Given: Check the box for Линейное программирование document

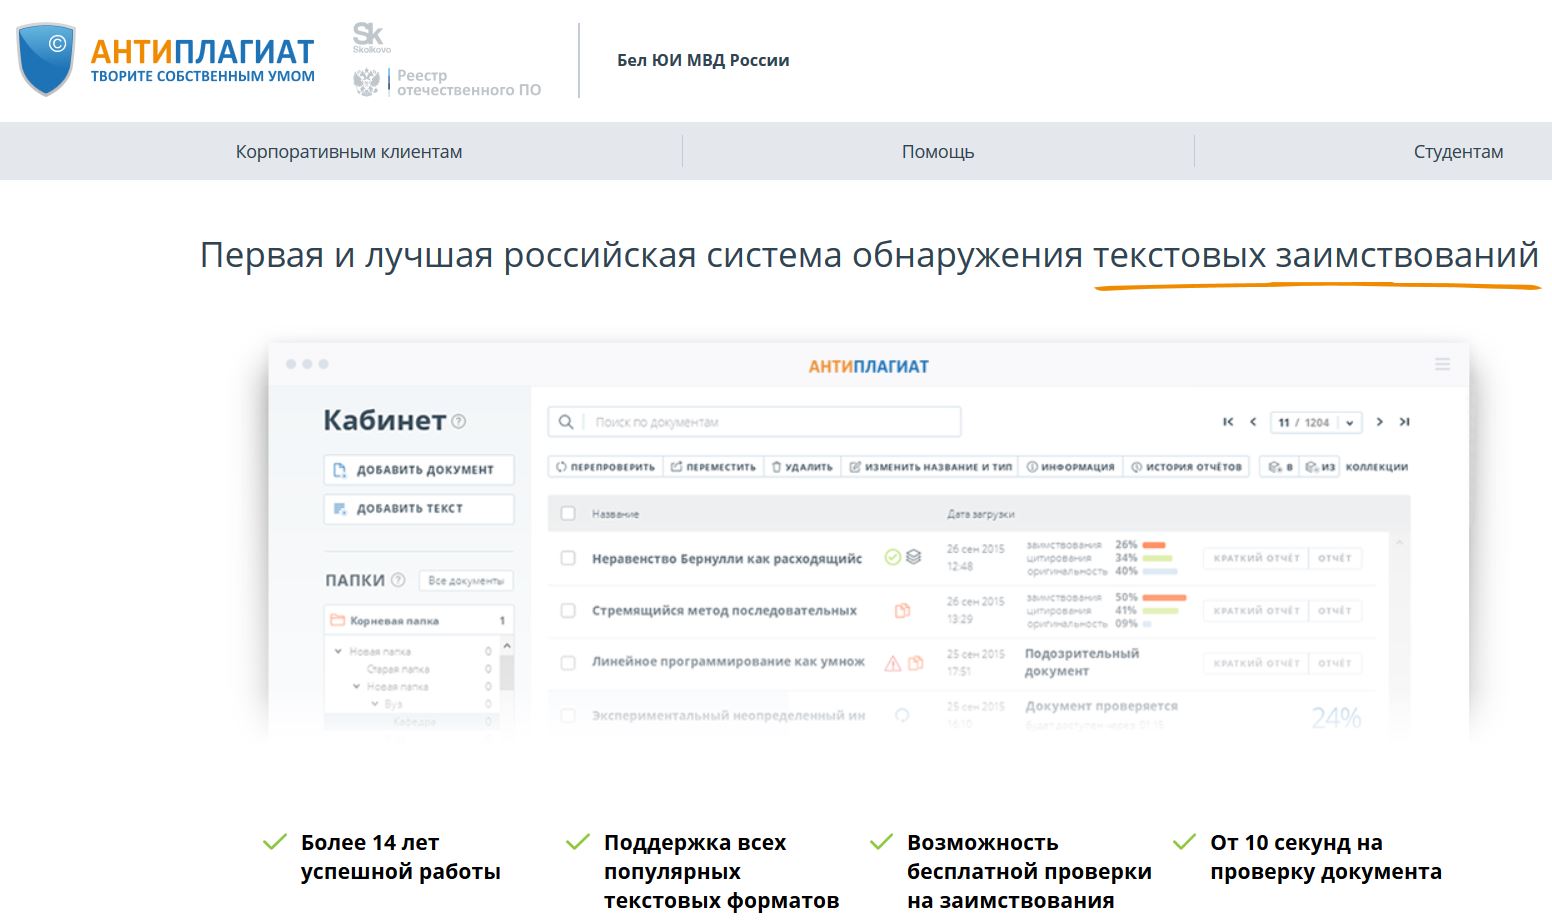Looking at the screenshot, I should (x=568, y=662).
